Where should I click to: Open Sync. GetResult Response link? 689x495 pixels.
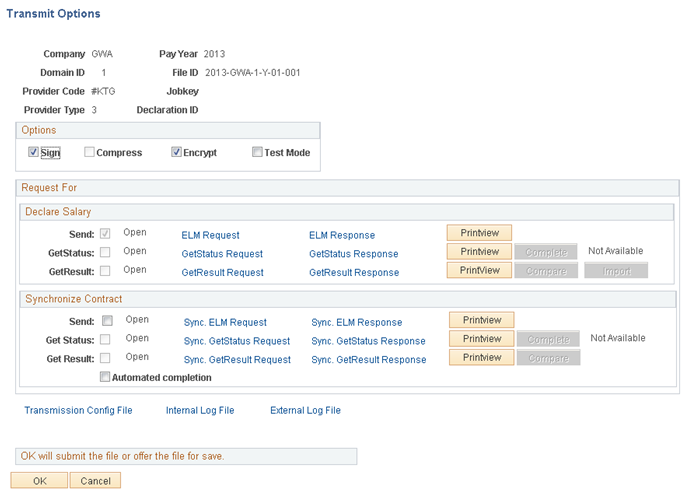point(369,360)
